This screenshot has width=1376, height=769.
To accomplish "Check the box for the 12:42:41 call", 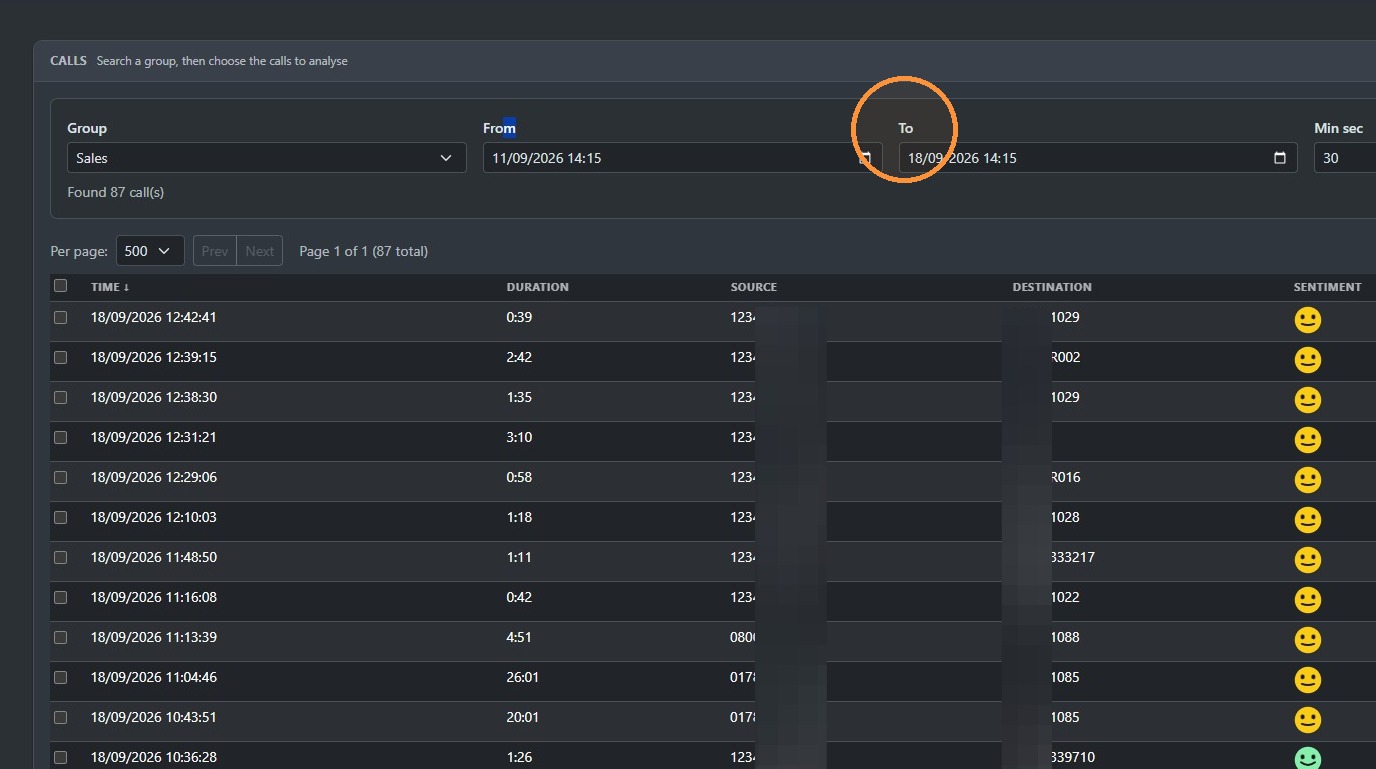I will 60,317.
